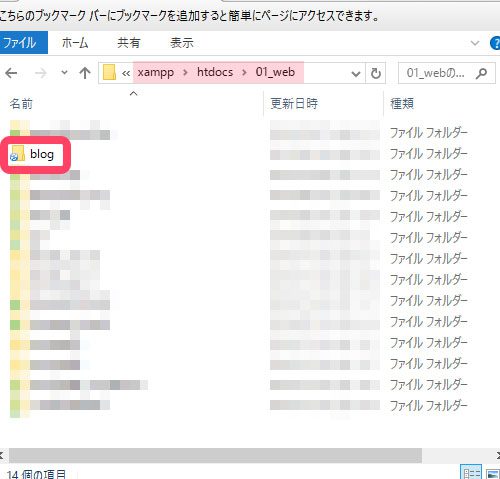The image size is (500, 479).
Task: Click the folder icon in address bar
Action: click(x=109, y=73)
